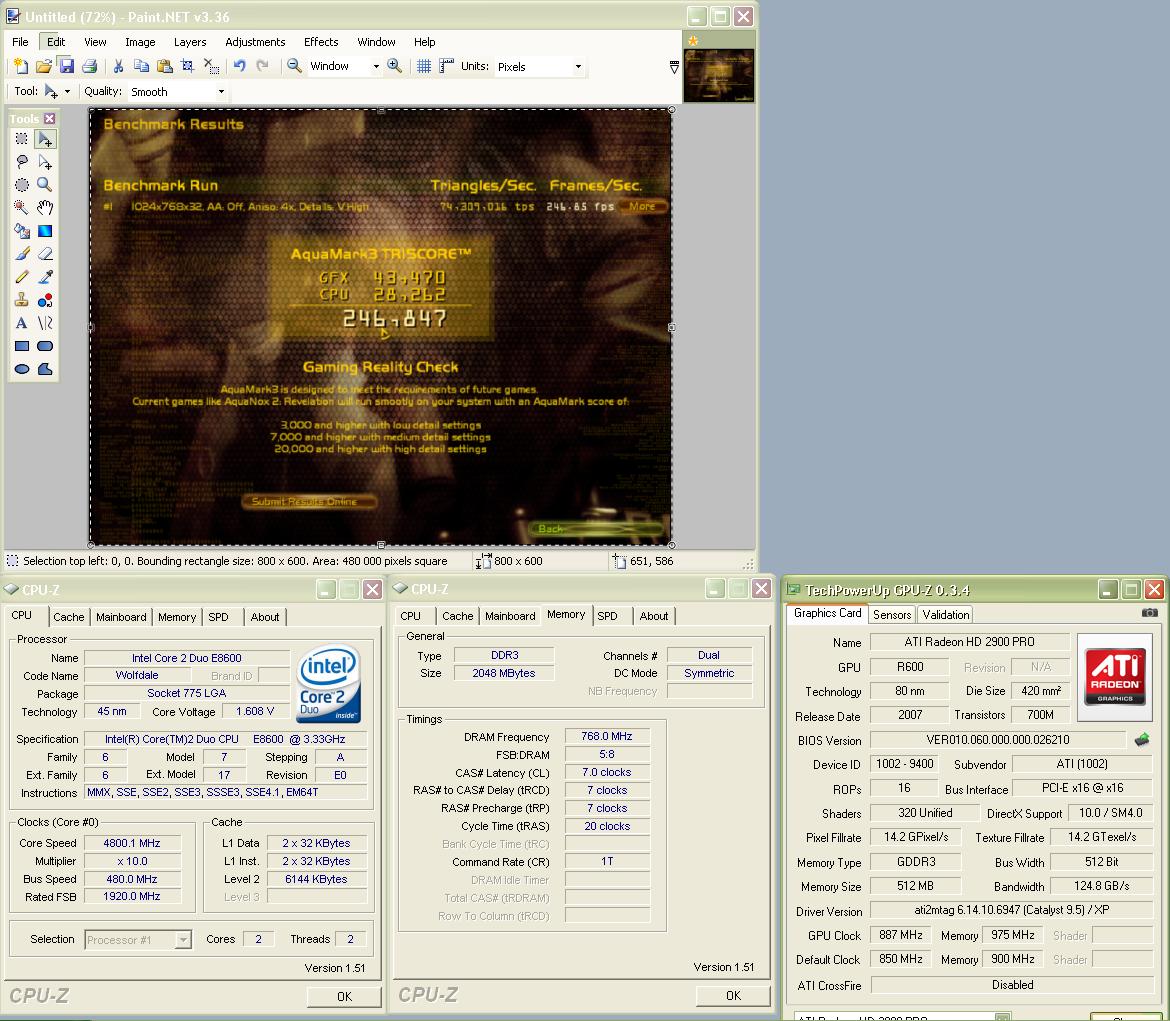1170x1021 pixels.
Task: Paste from clipboard in the Paint.NET toolbar
Action: coord(164,66)
